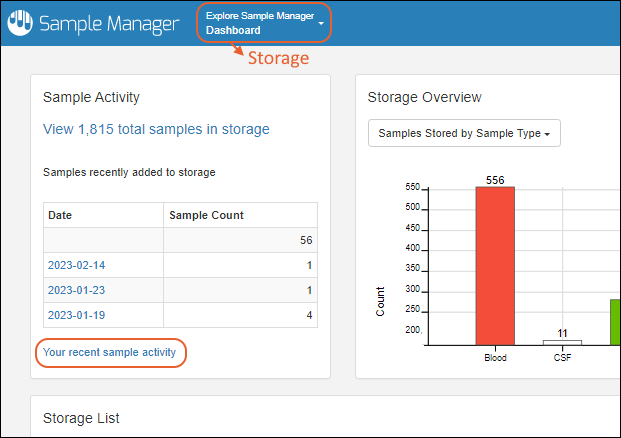Click sample count 1 for 2023-01-23

[x=309, y=290]
